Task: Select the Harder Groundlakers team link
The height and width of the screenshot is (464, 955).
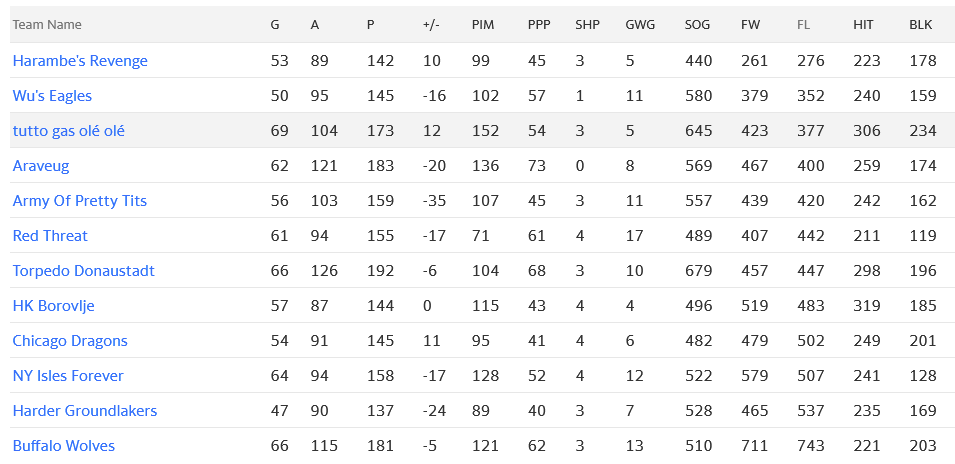Action: (x=85, y=411)
